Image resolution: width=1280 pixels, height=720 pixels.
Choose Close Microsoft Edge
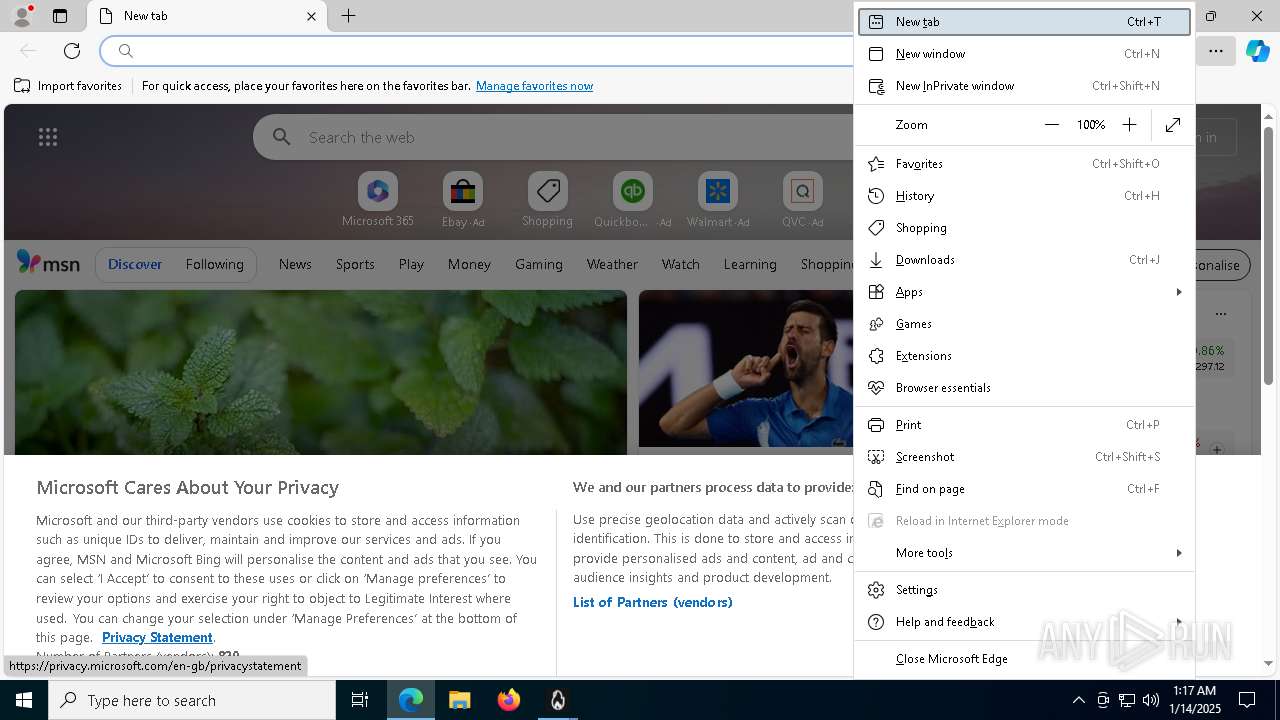pos(1024,659)
